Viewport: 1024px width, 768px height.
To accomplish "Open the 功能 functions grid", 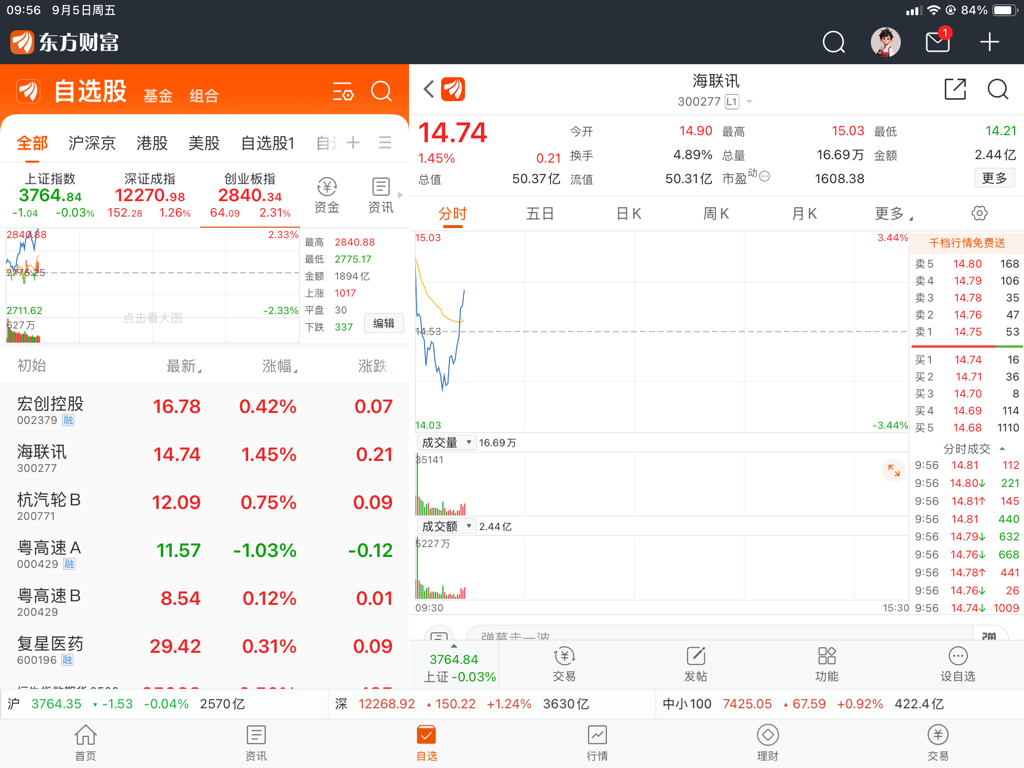I will tap(827, 664).
